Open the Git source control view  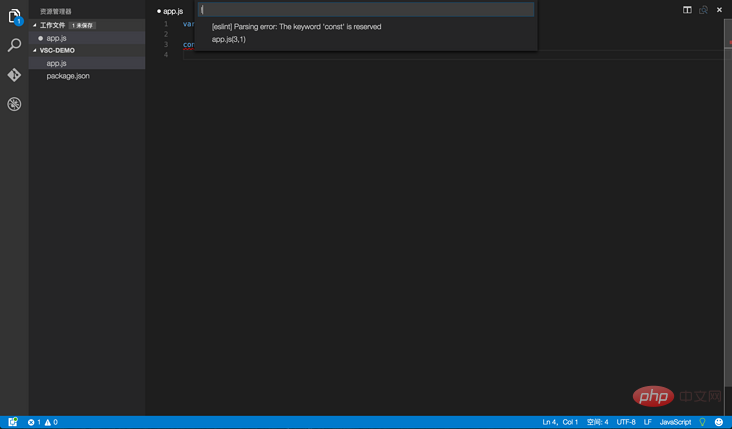14,75
